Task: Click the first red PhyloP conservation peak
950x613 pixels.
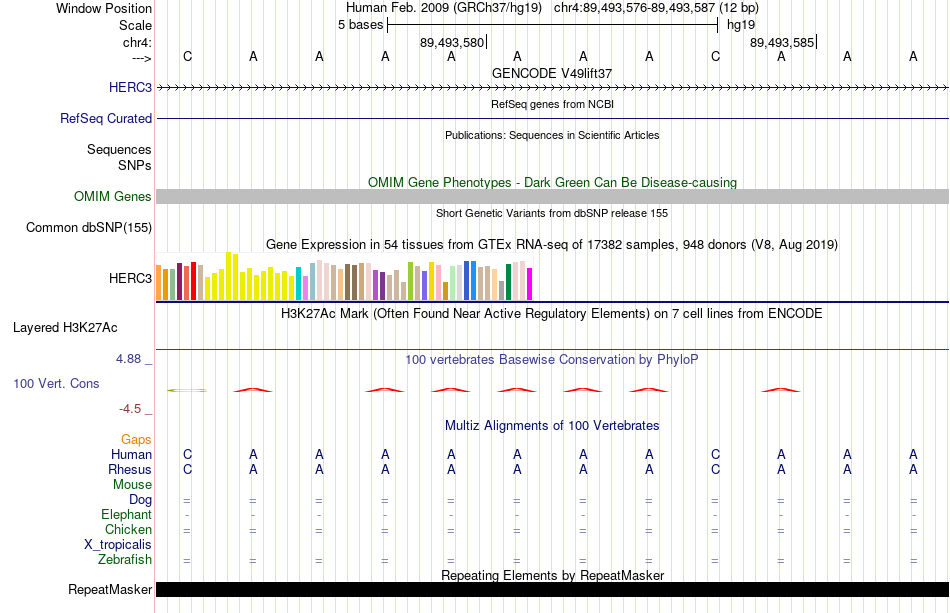Action: click(253, 389)
